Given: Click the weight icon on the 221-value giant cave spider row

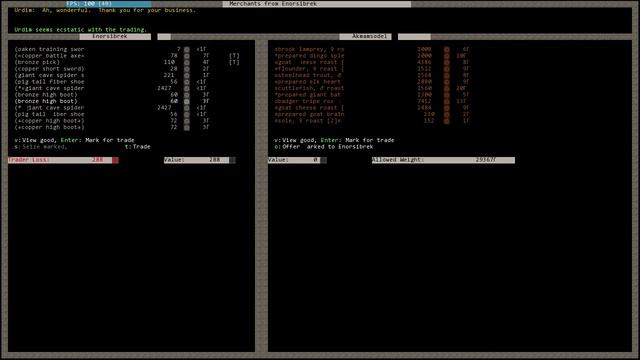Looking at the screenshot, I should pyautogui.click(x=187, y=76).
